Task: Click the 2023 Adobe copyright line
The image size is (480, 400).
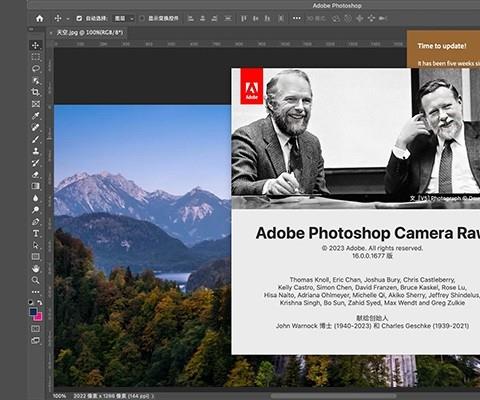Action: (x=372, y=248)
